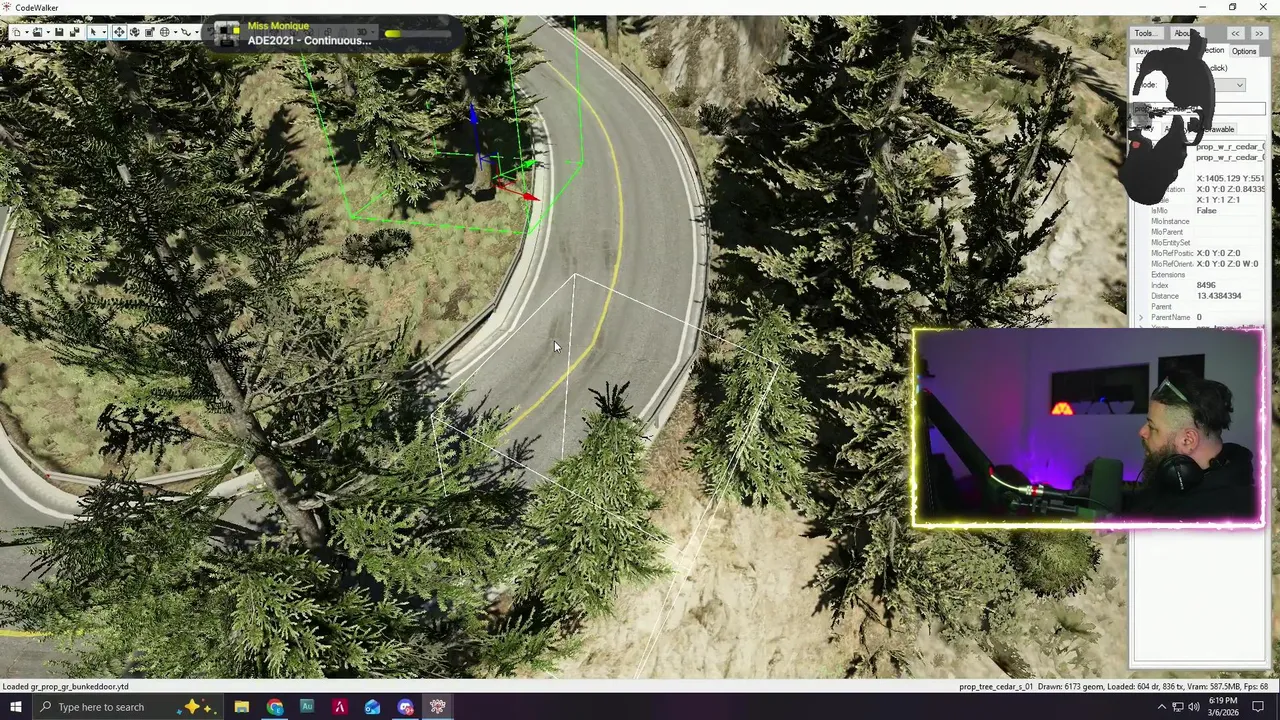
Task: Click the ADE2021 song title overlay
Action: coord(309,40)
